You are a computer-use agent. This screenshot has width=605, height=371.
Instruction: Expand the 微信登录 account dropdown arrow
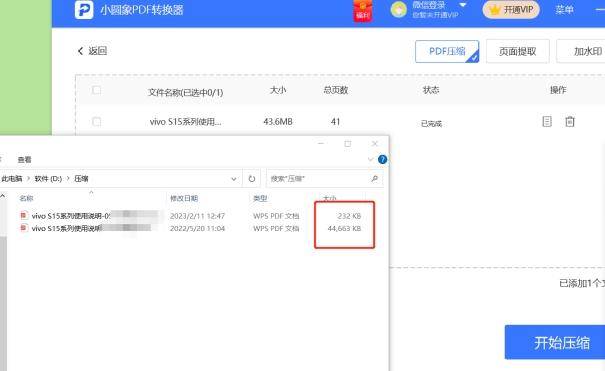(463, 5)
